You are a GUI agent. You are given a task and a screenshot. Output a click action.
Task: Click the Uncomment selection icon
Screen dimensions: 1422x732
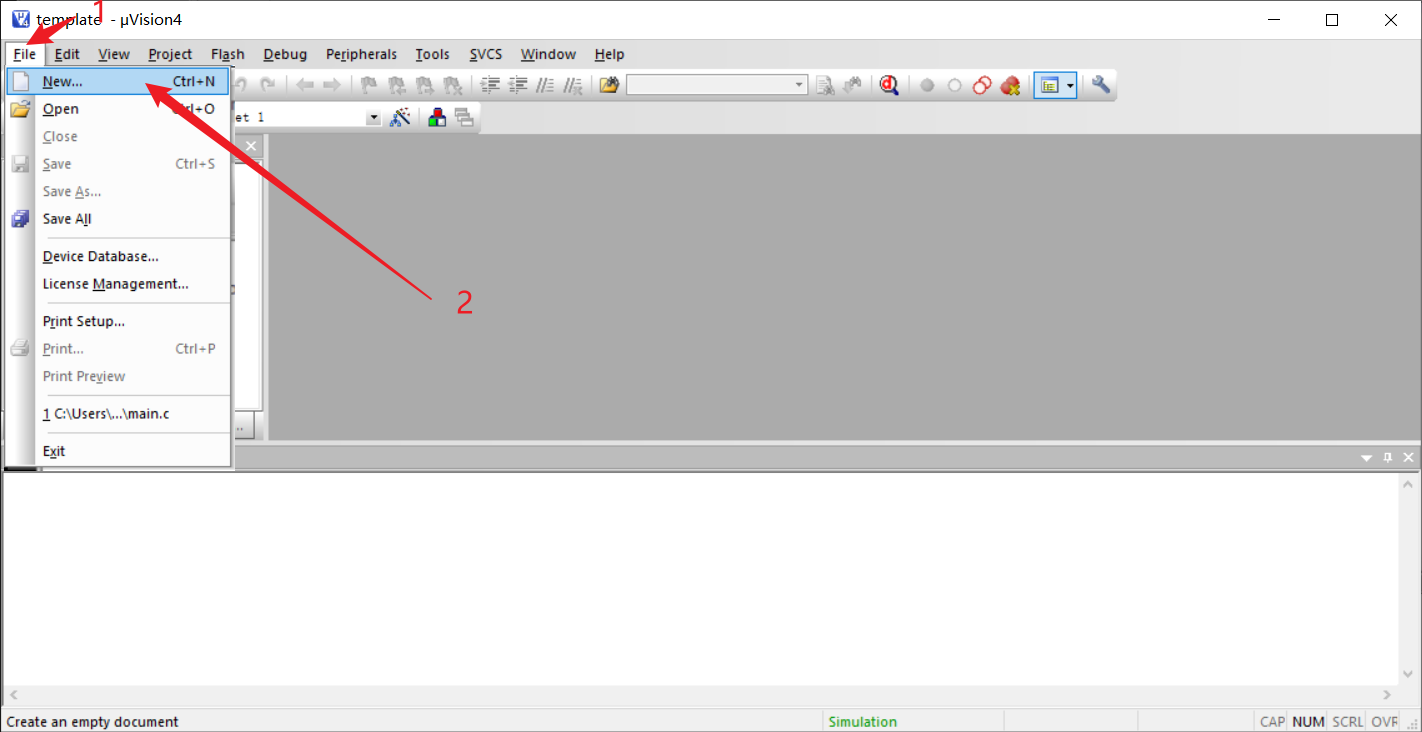[573, 85]
